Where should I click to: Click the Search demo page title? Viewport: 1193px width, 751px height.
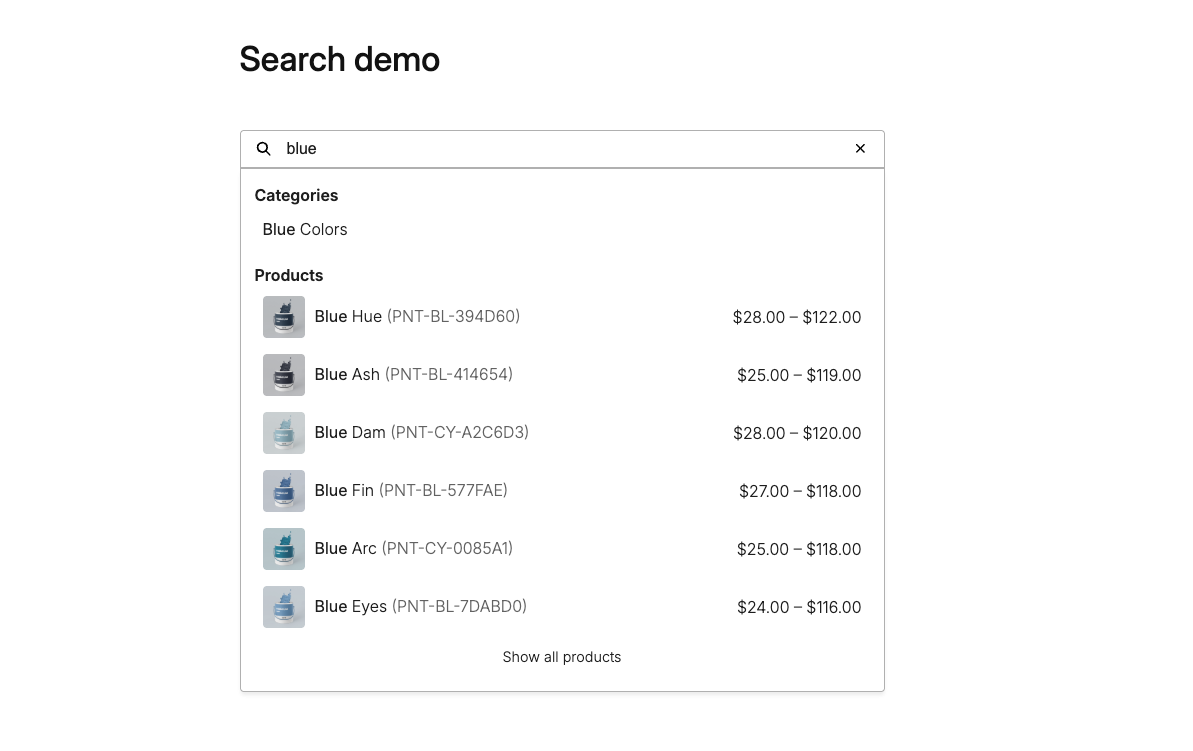tap(339, 59)
